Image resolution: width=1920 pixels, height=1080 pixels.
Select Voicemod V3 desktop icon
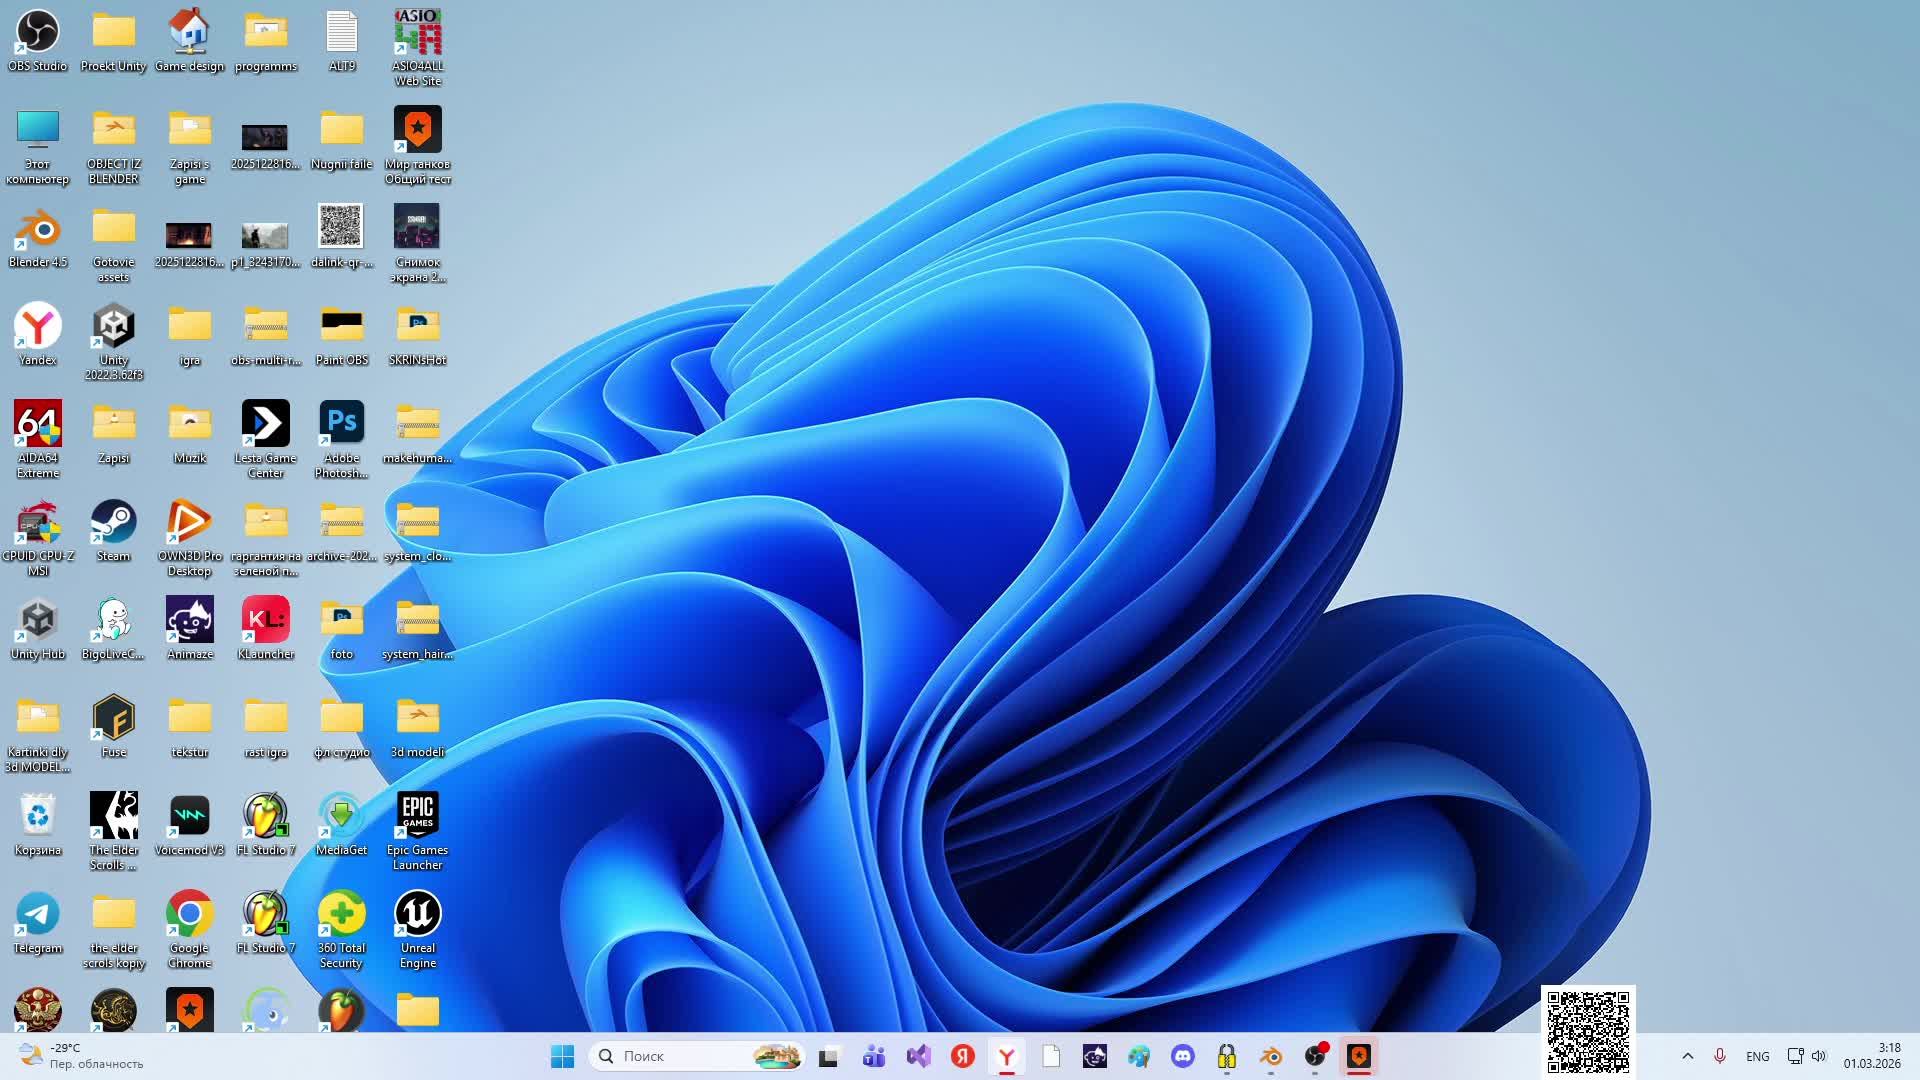pyautogui.click(x=189, y=817)
